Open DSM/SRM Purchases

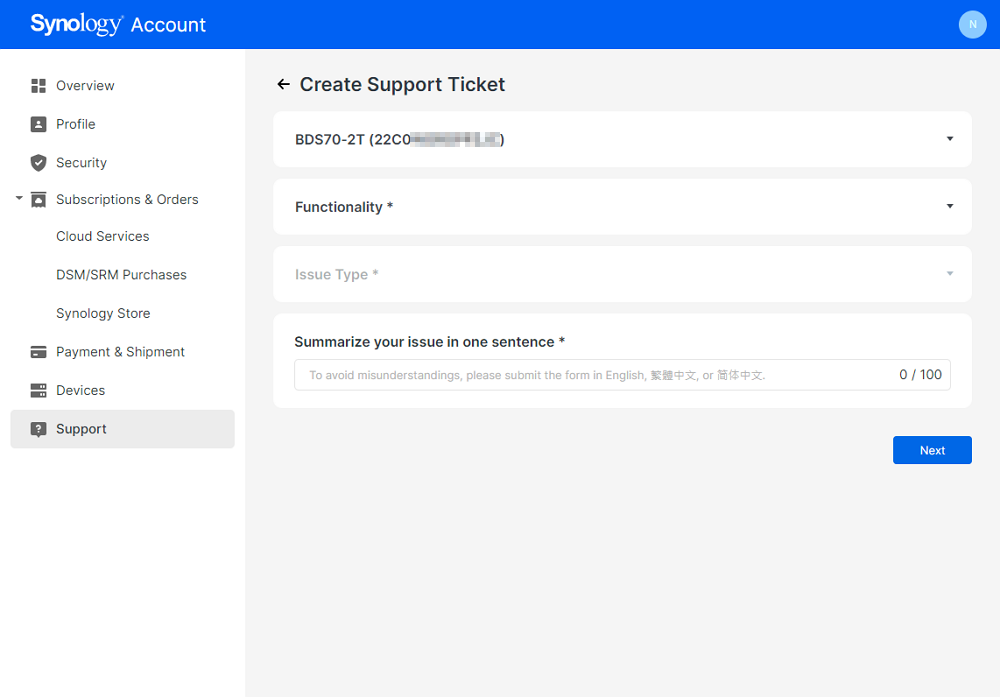pos(121,275)
